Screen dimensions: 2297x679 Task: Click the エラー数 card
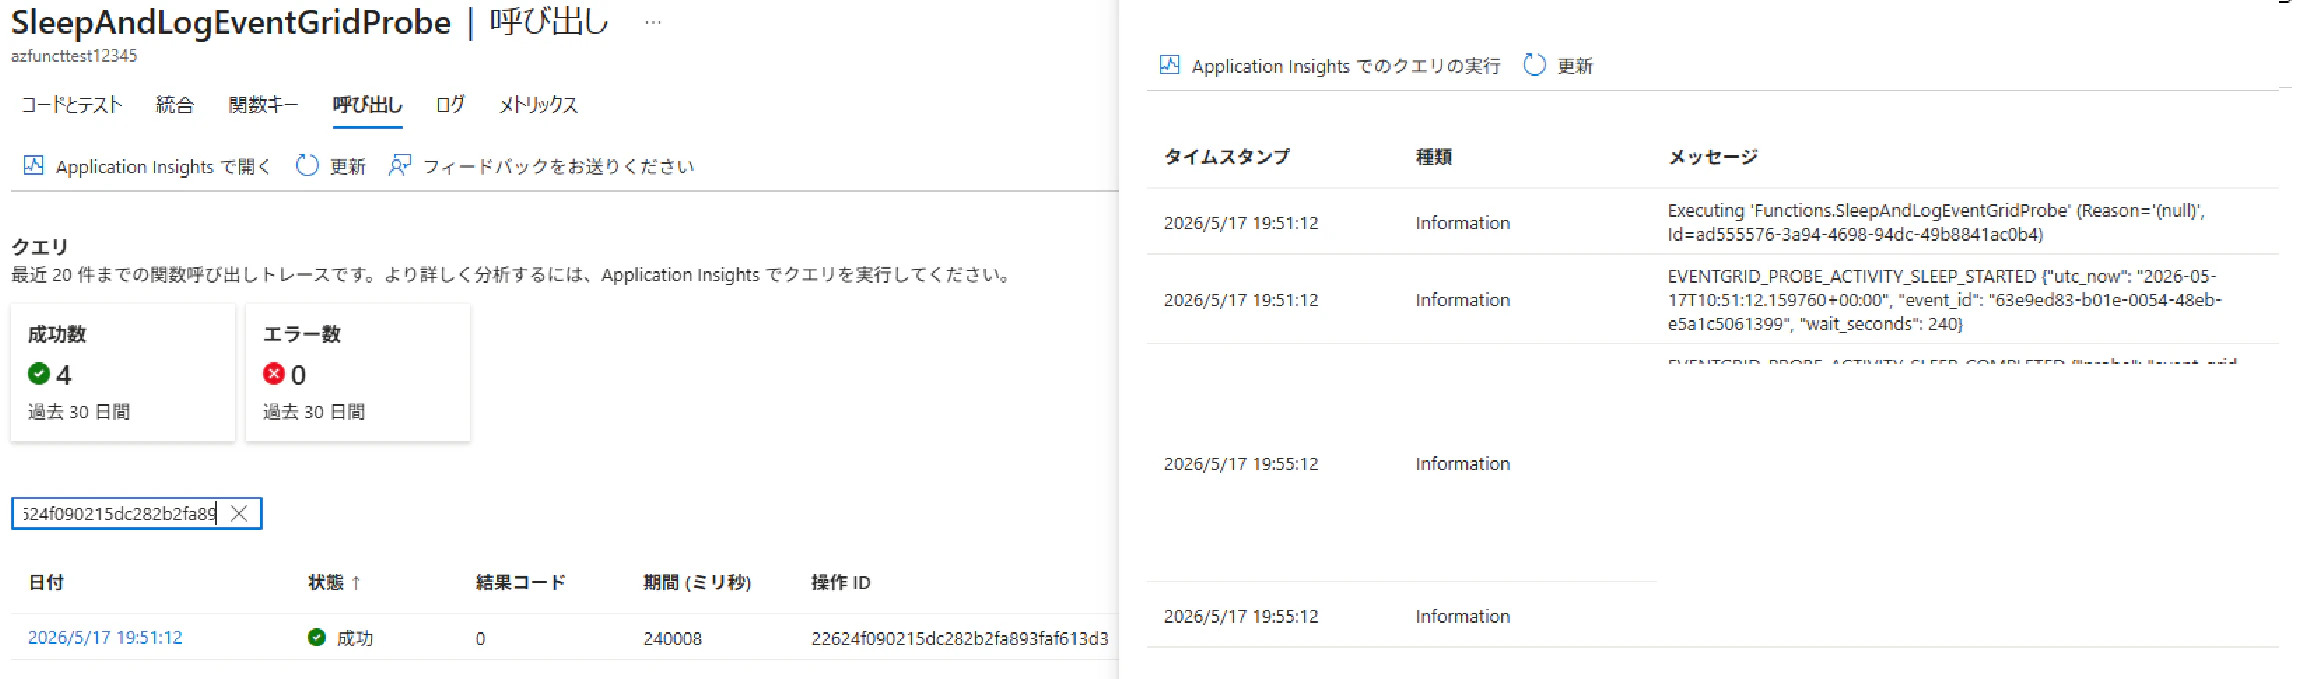click(358, 372)
